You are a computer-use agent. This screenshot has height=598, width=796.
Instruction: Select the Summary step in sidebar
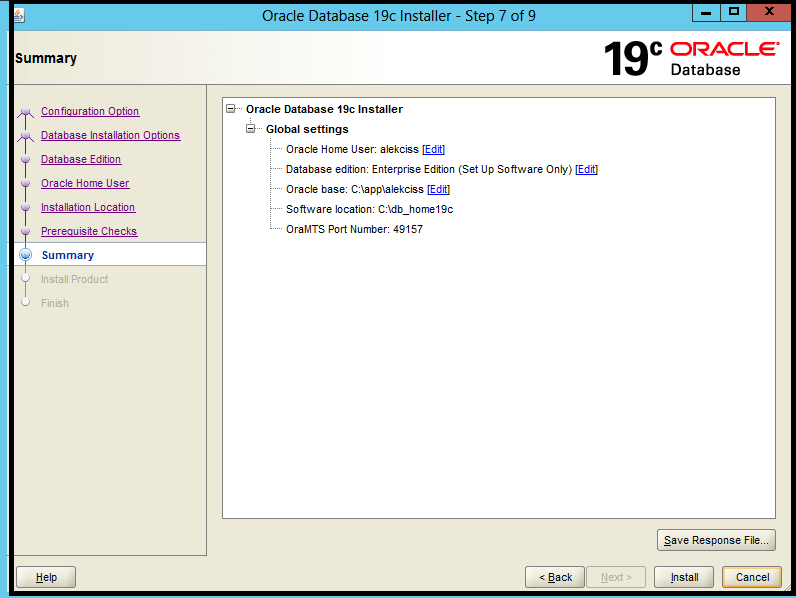tap(68, 255)
